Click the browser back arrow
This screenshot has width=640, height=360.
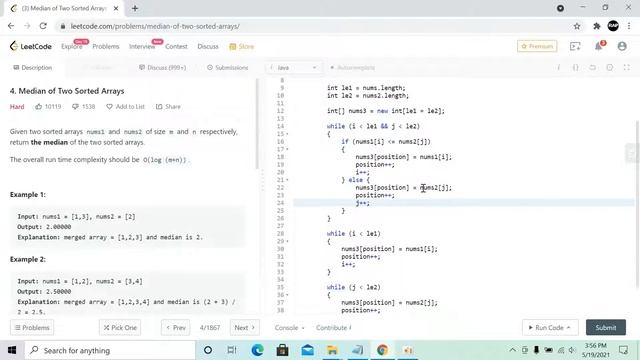(11, 26)
